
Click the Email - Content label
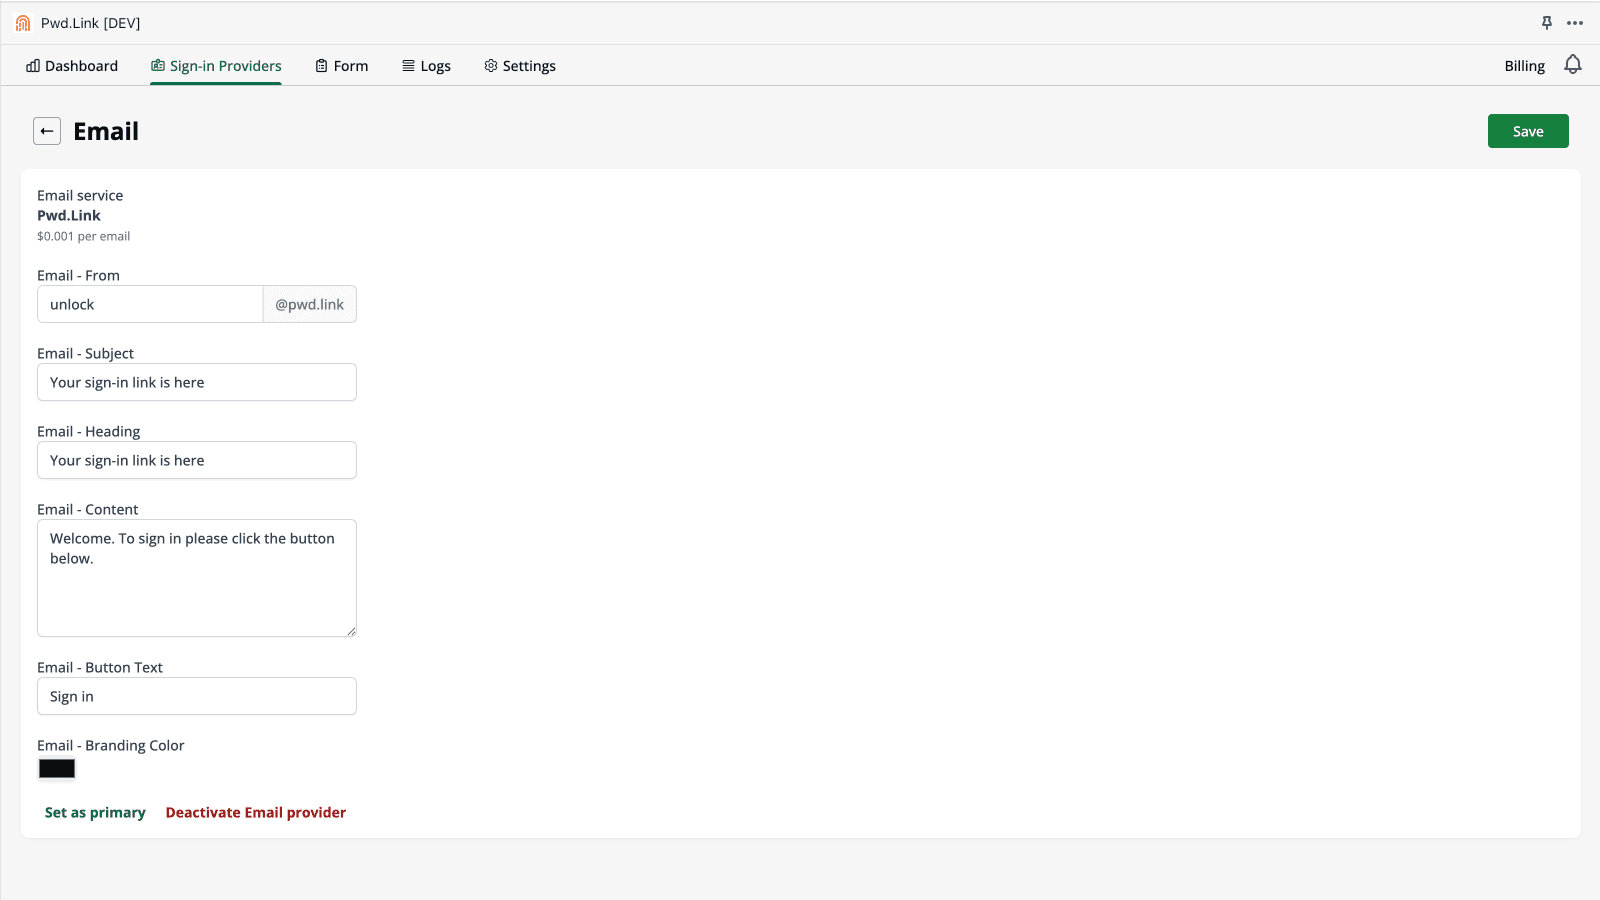coord(88,509)
